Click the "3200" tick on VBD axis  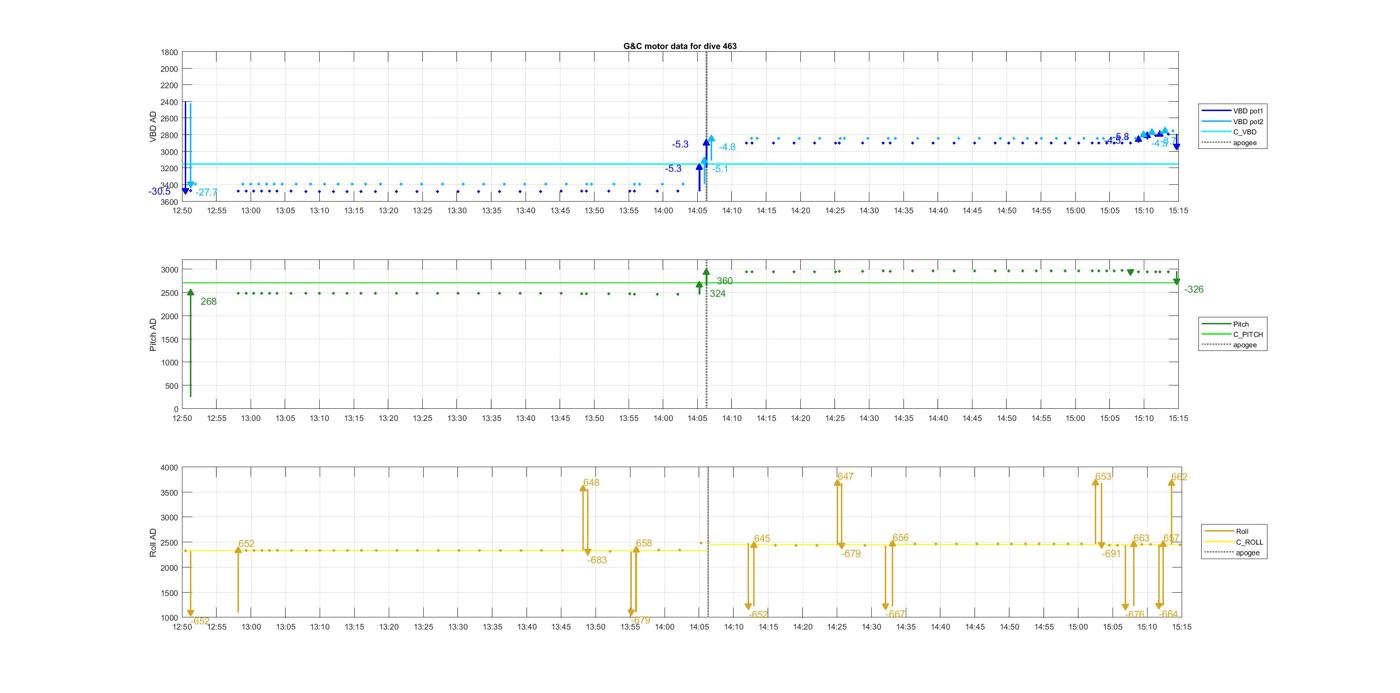(169, 169)
